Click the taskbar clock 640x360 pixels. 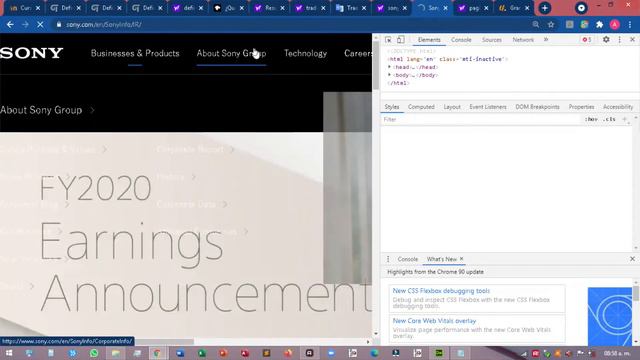click(617, 353)
